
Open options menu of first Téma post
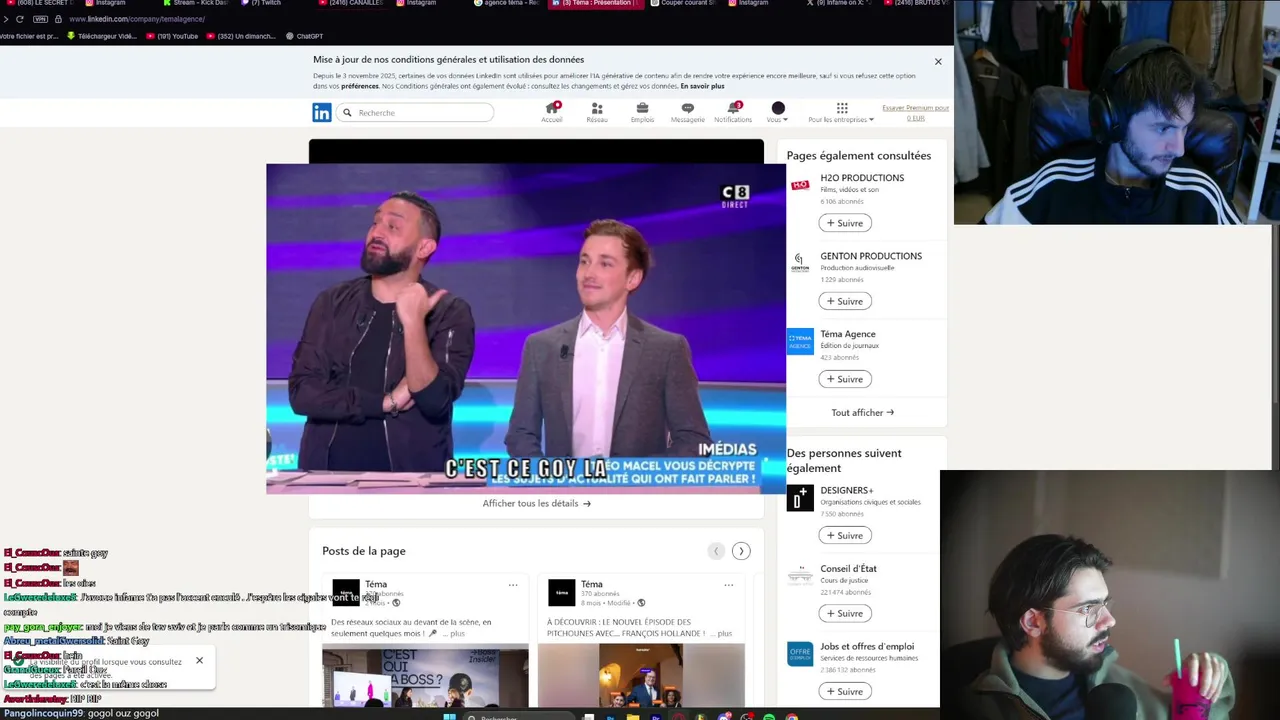coord(513,585)
